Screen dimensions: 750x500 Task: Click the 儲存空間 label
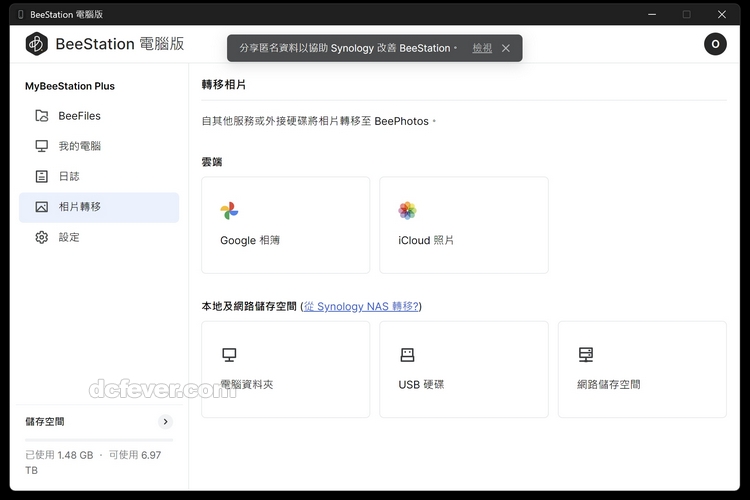(45, 422)
